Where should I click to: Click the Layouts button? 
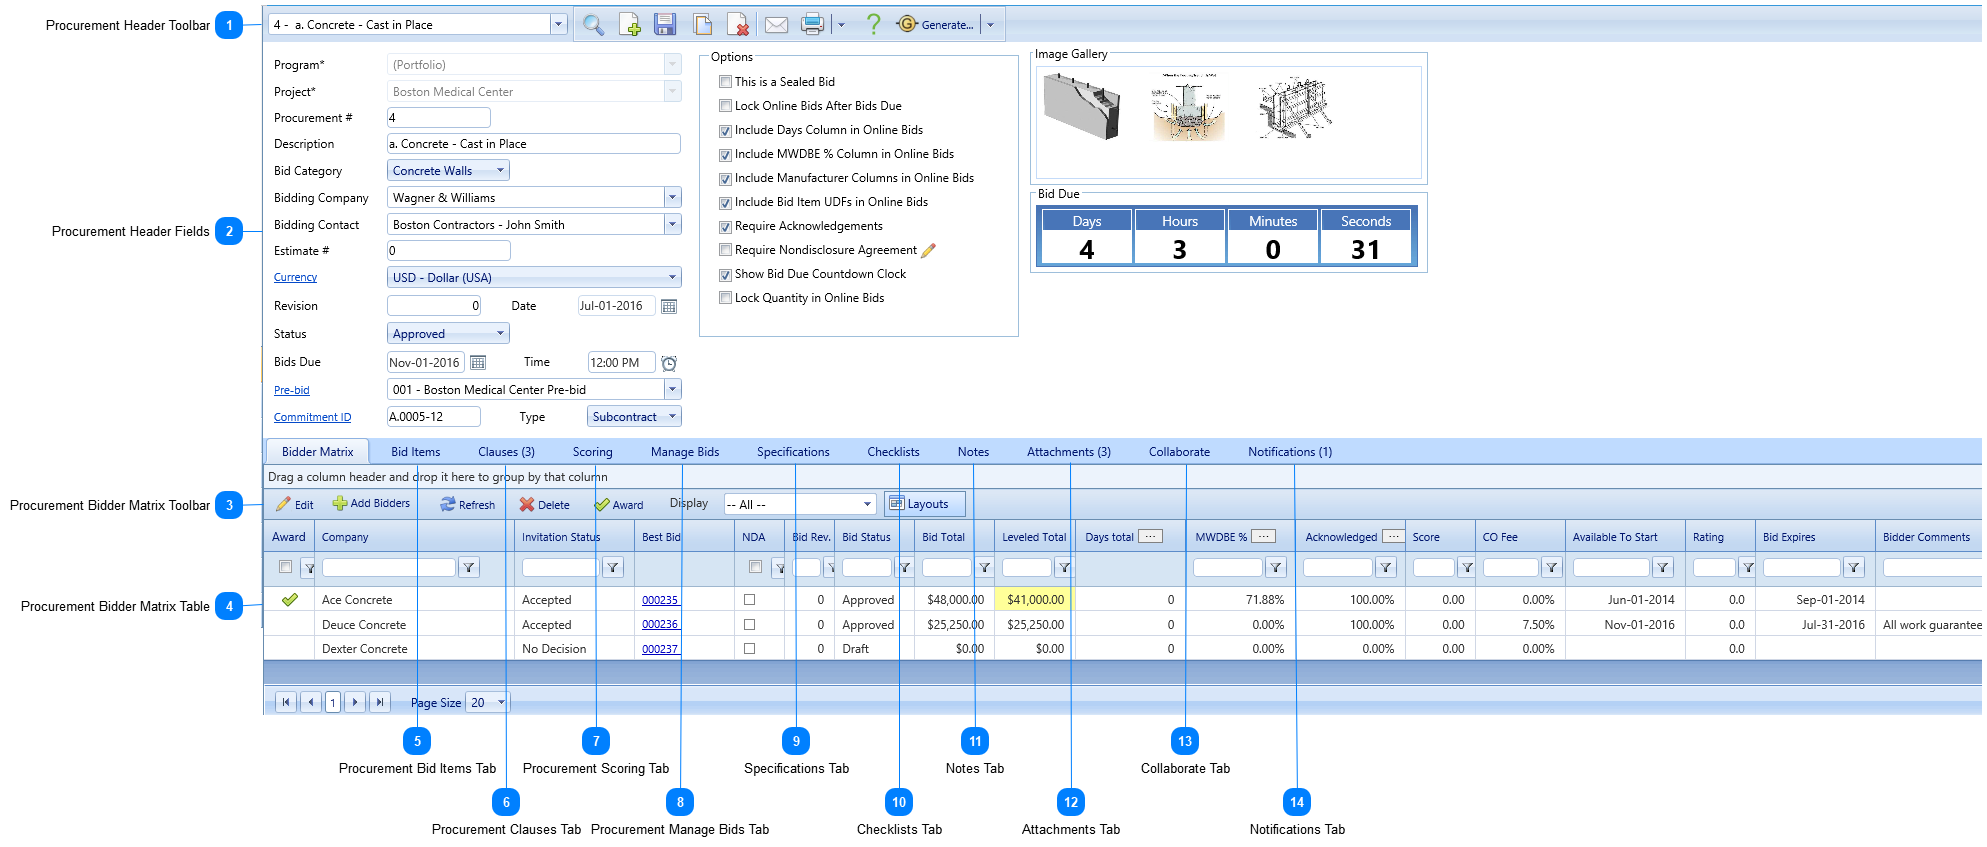(925, 504)
